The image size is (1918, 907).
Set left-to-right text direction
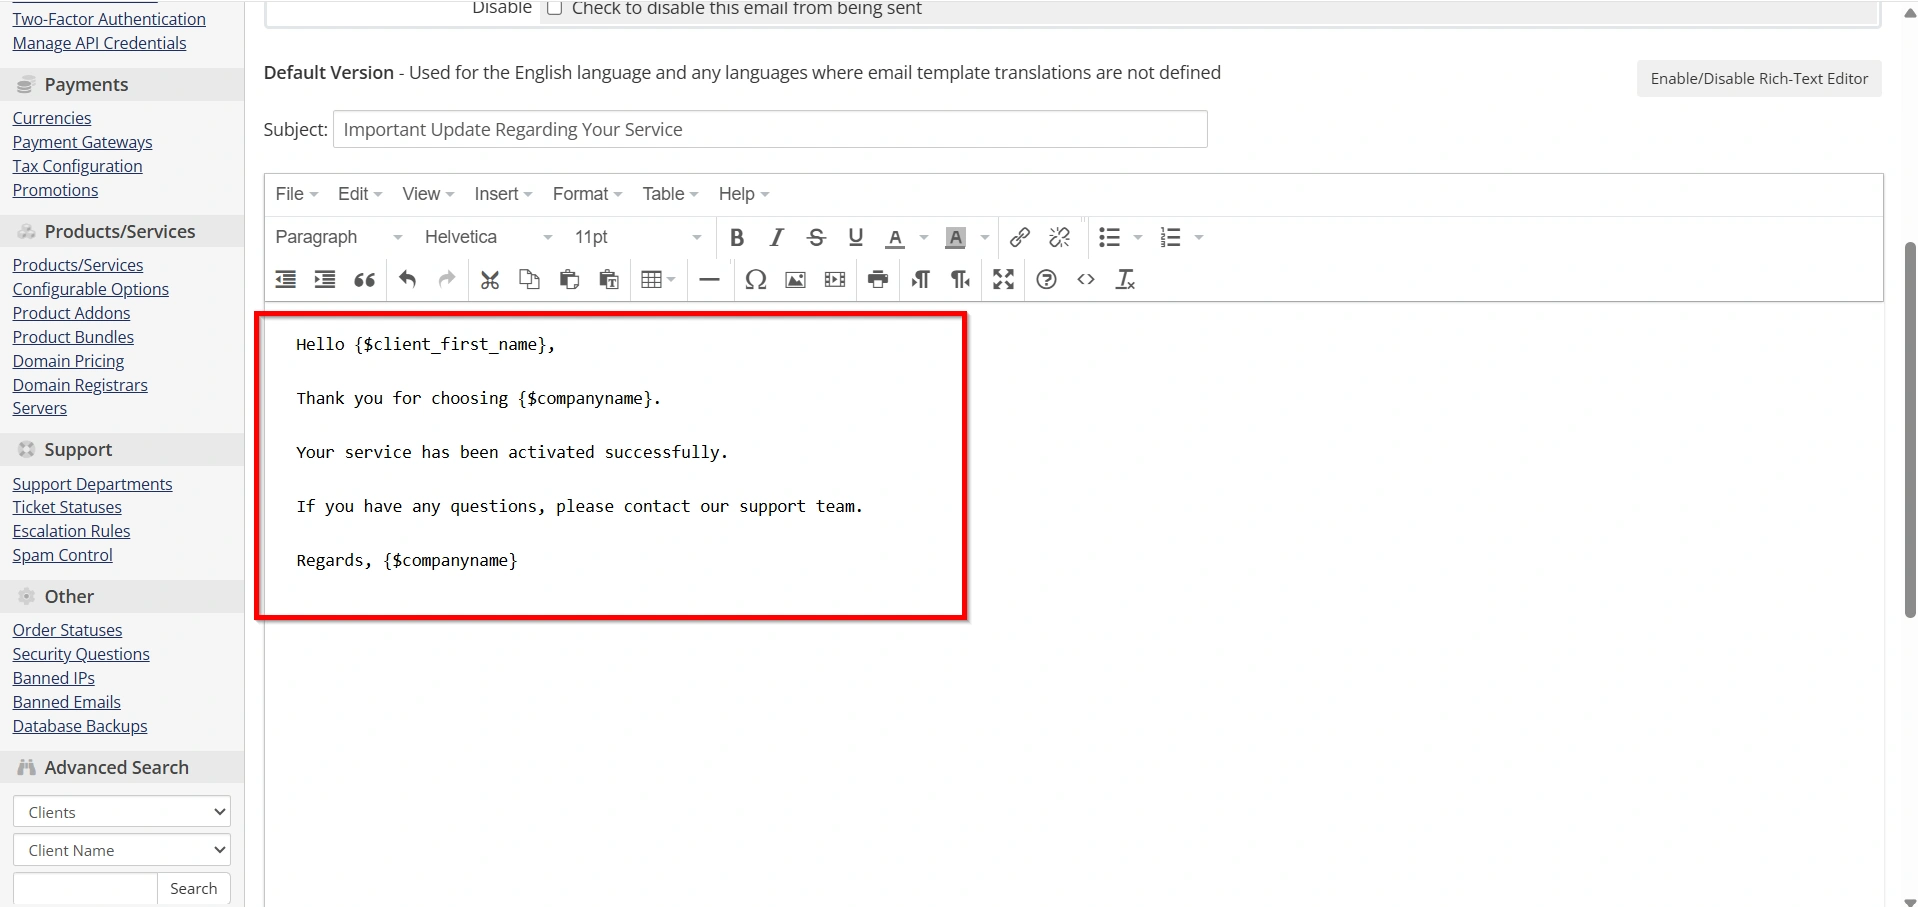coord(921,280)
